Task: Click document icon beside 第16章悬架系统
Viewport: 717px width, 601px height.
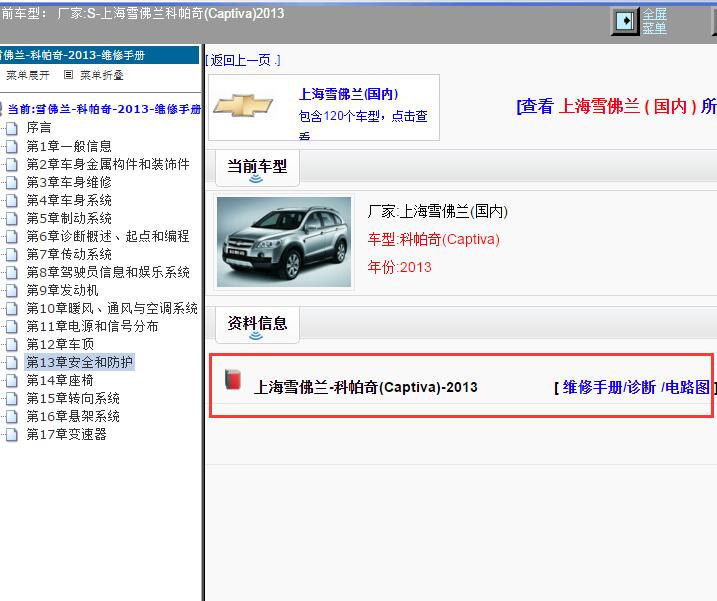Action: (12, 417)
